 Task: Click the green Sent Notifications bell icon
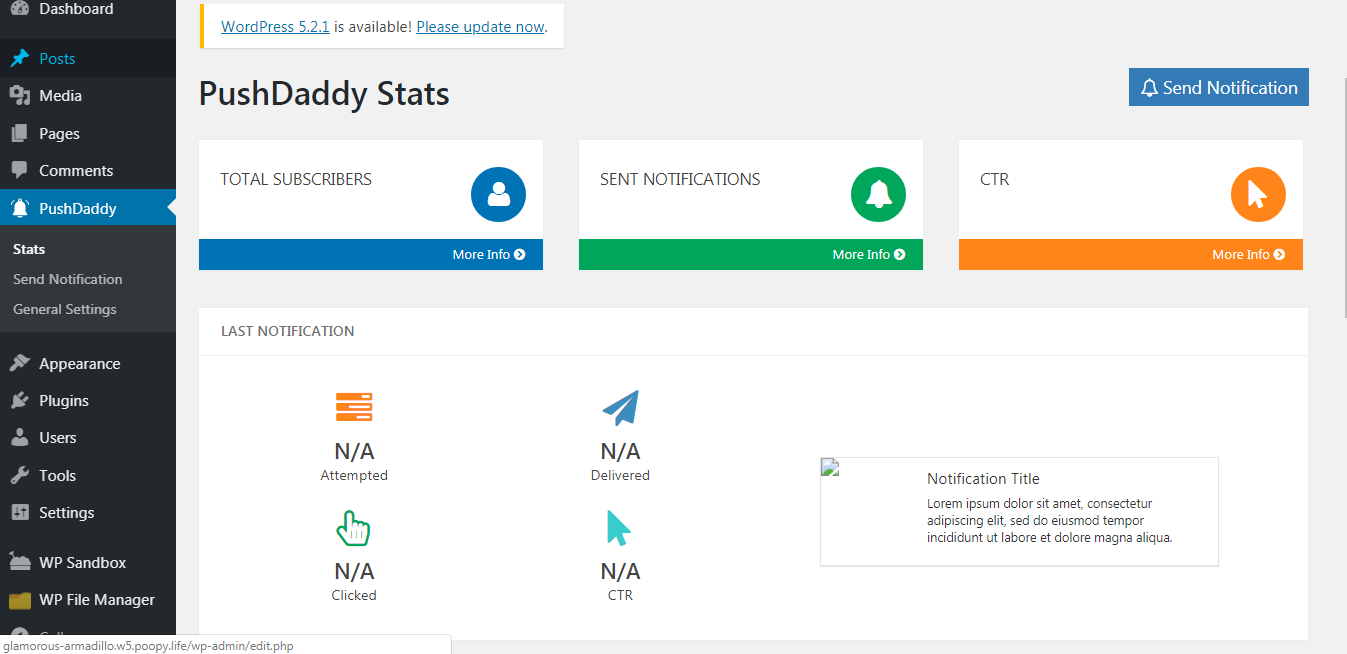click(x=878, y=194)
